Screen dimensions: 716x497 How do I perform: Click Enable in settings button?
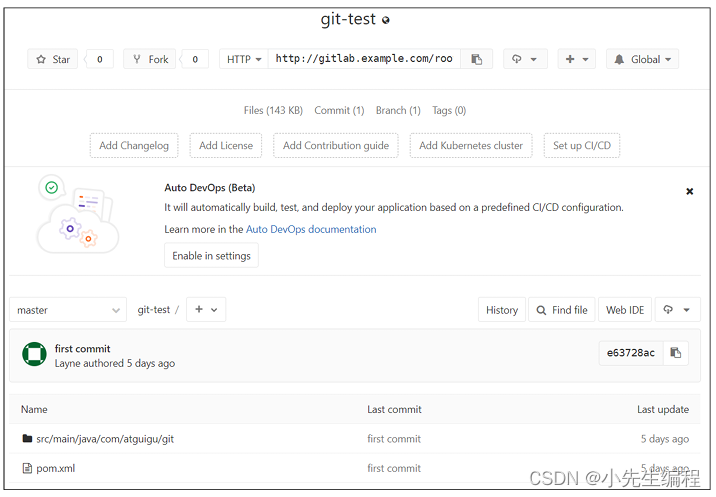coord(211,255)
